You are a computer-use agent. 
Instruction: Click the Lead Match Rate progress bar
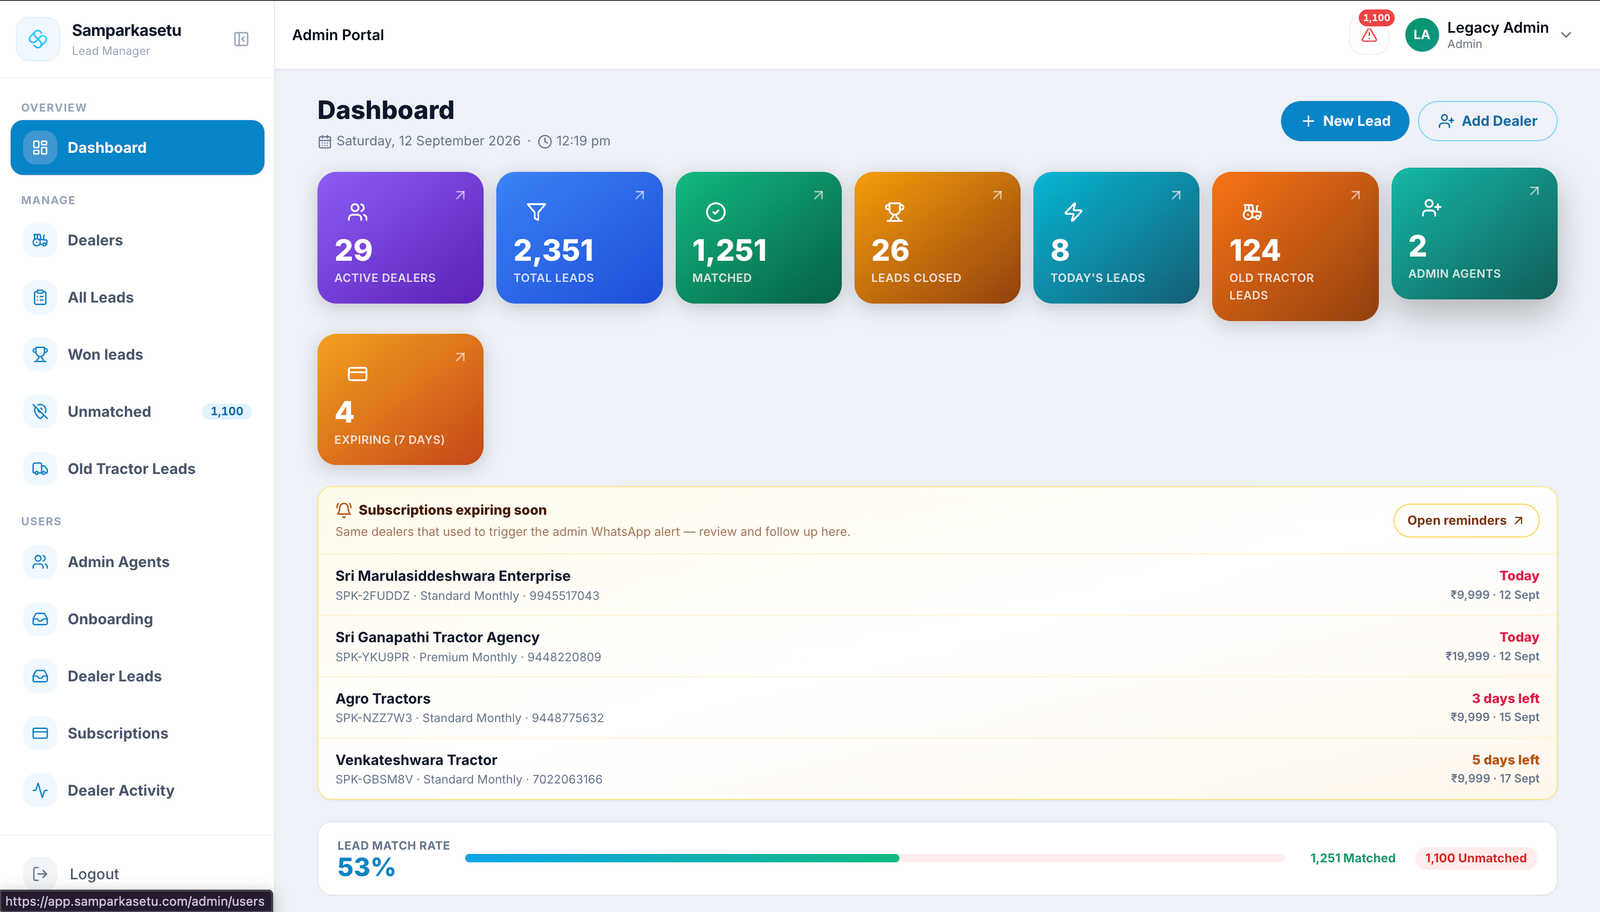[x=875, y=858]
